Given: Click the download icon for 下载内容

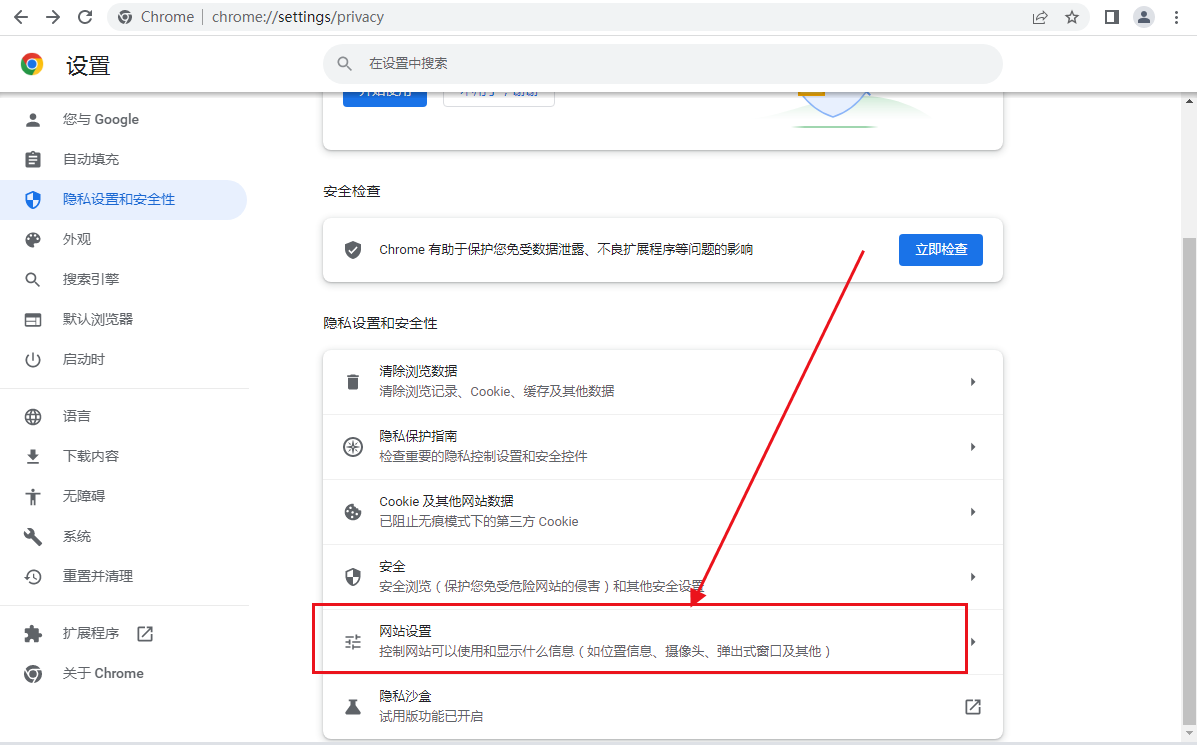Looking at the screenshot, I should pyautogui.click(x=33, y=456).
